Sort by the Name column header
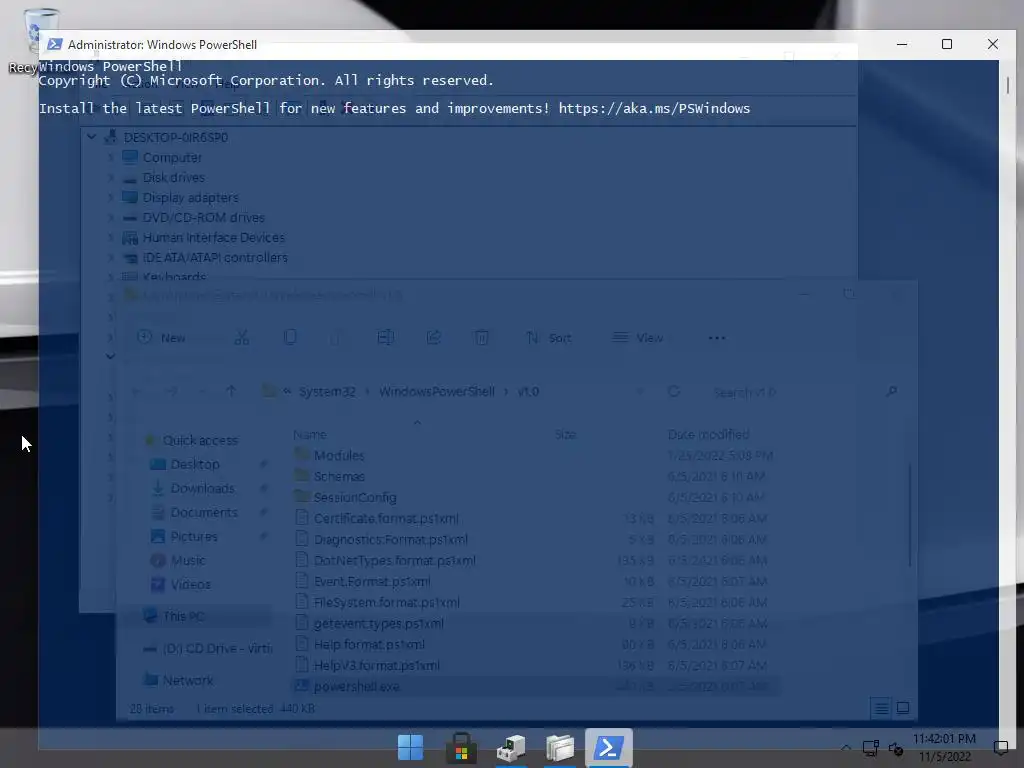The width and height of the screenshot is (1024, 768). [310, 434]
